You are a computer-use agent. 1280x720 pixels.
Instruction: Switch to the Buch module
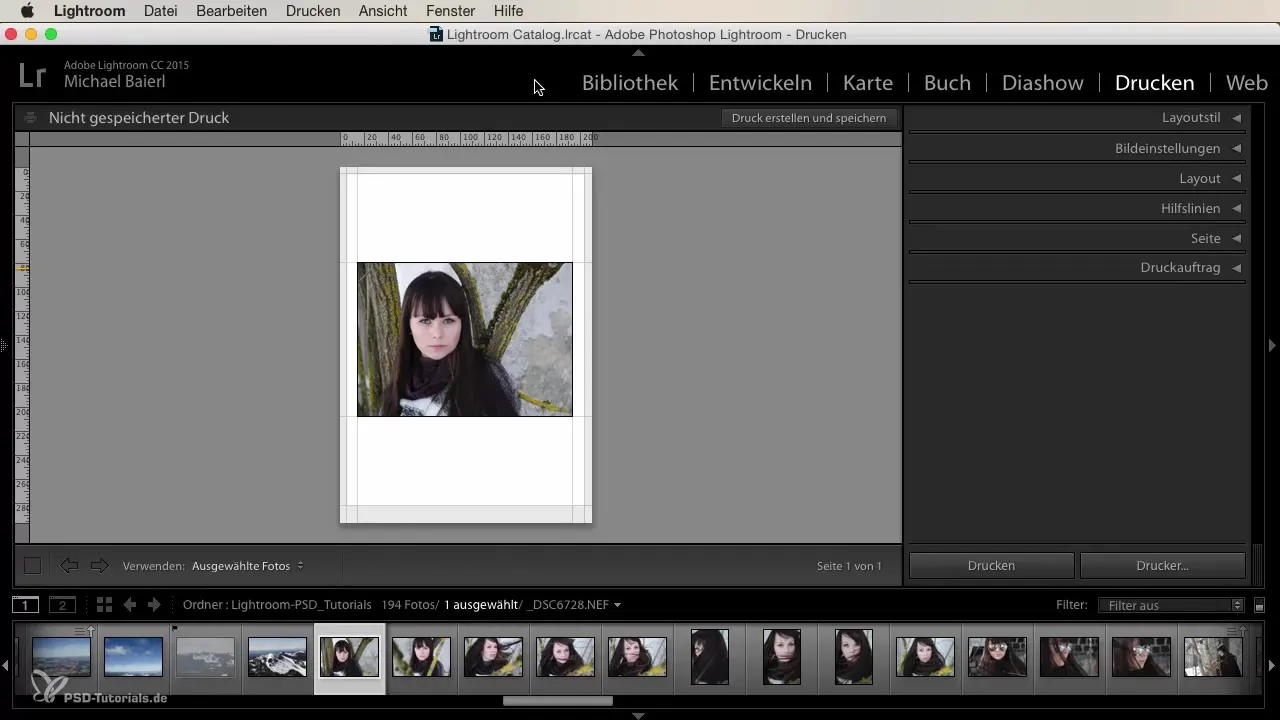(x=947, y=83)
